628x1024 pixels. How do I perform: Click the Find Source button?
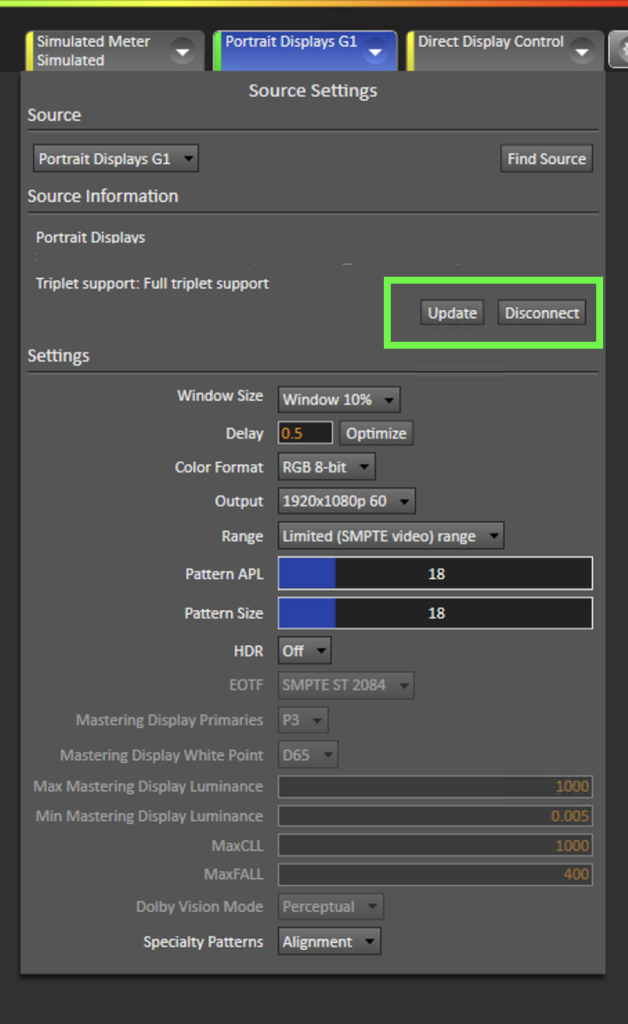click(x=546, y=159)
